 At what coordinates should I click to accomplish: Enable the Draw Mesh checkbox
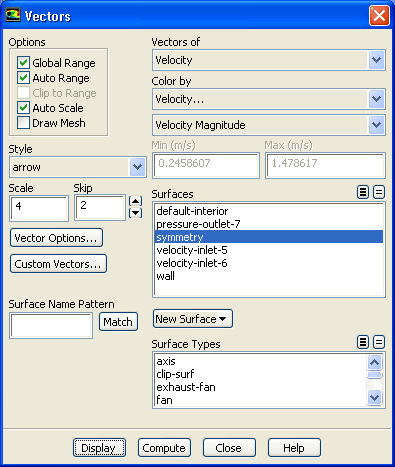pos(23,123)
